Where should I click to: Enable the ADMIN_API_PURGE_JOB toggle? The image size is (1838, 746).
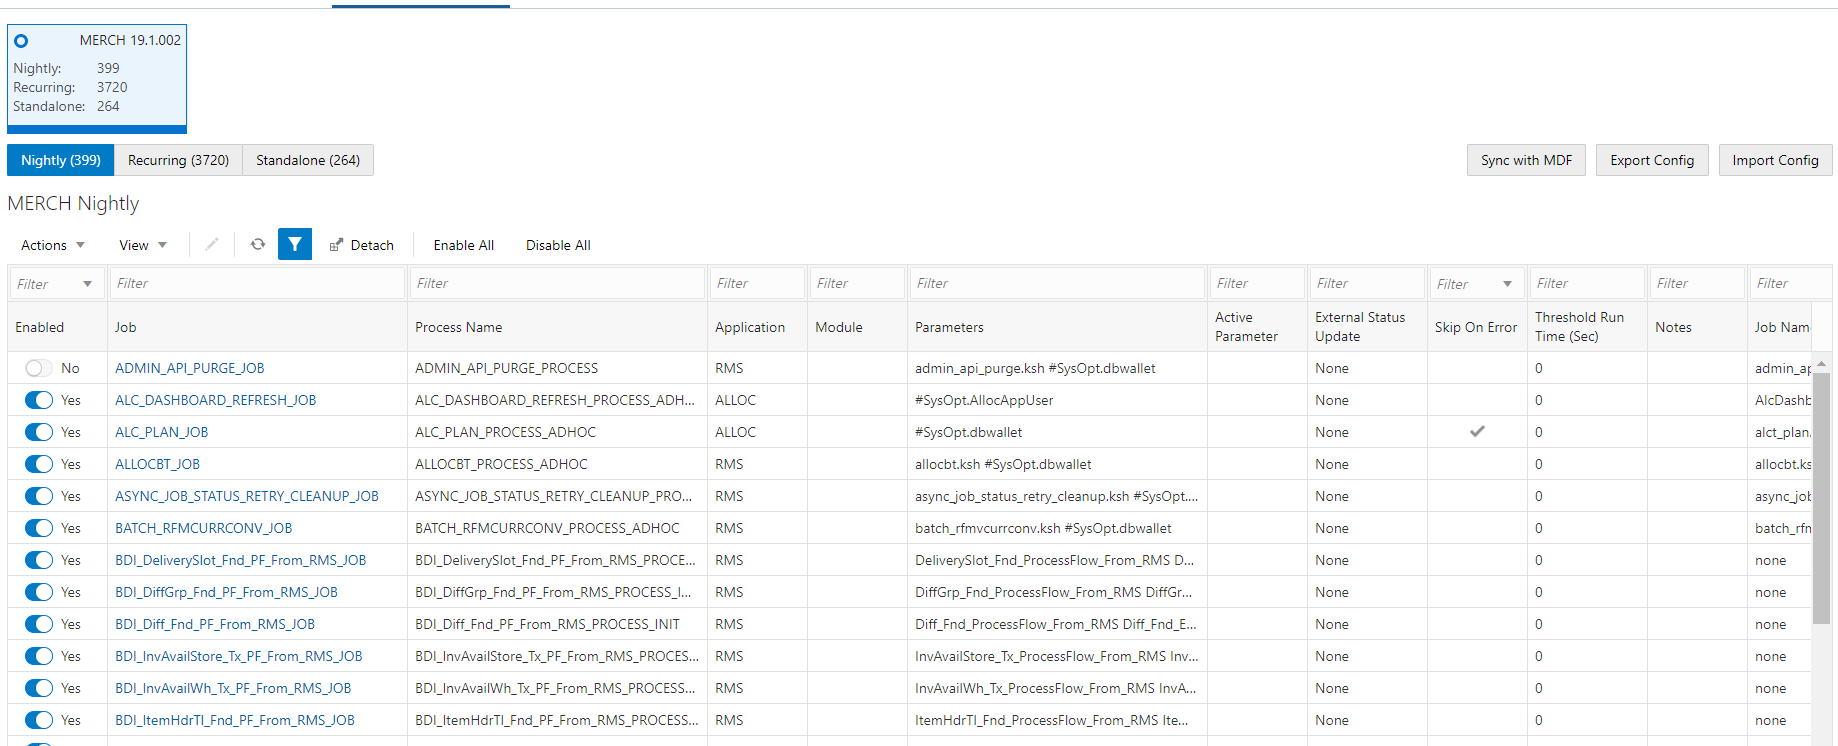tap(39, 368)
